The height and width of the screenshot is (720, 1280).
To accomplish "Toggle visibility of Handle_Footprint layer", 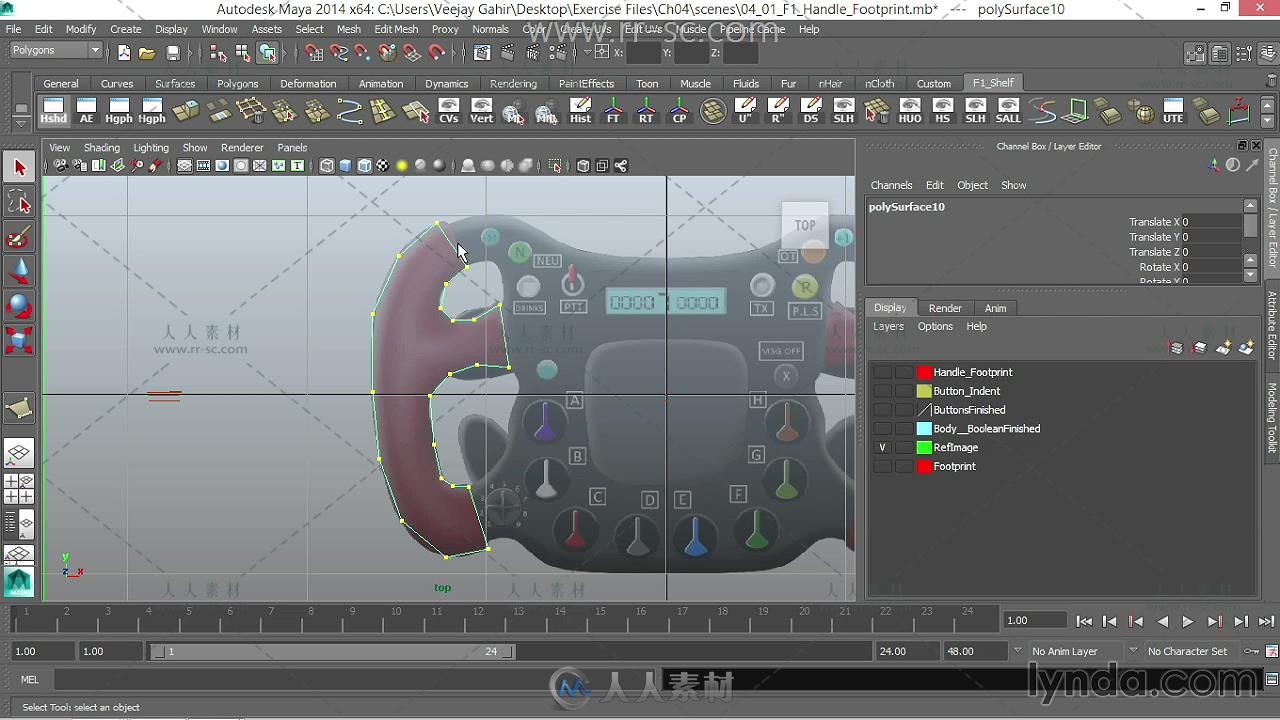I will pyautogui.click(x=882, y=372).
